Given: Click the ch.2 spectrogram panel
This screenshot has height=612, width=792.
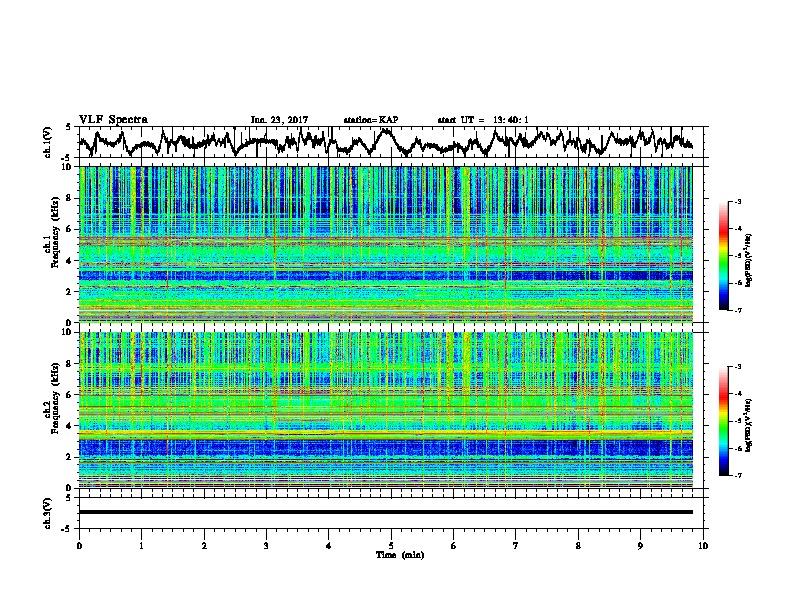Looking at the screenshot, I should pos(386,410).
